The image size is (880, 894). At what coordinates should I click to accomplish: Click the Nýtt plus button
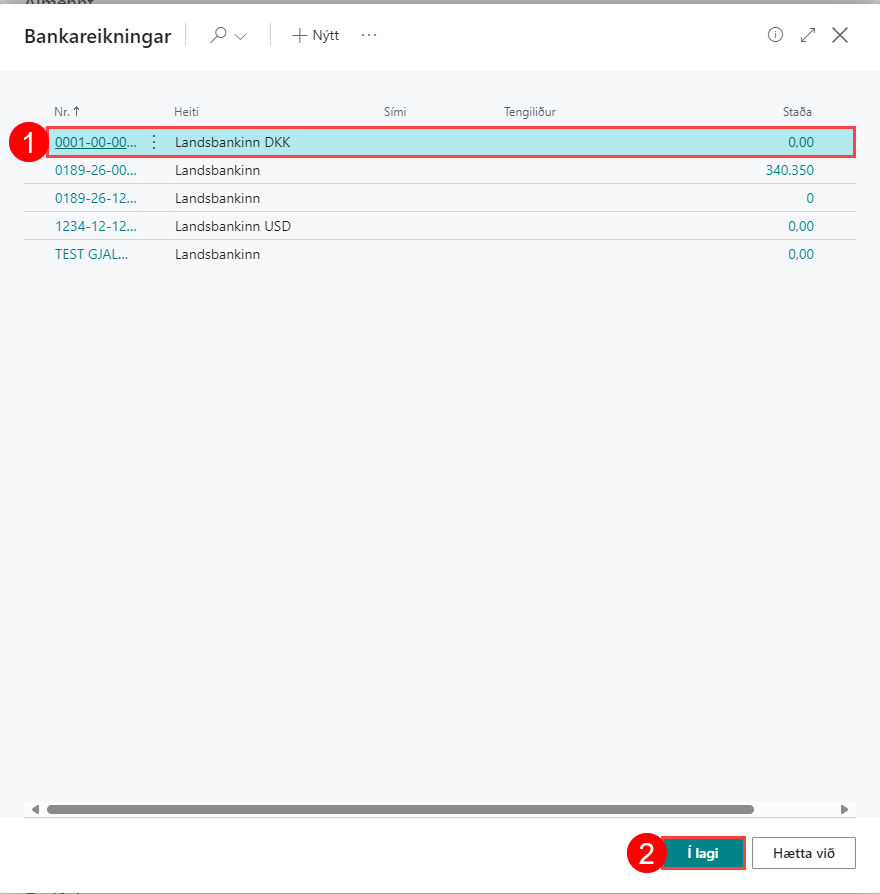pos(315,35)
